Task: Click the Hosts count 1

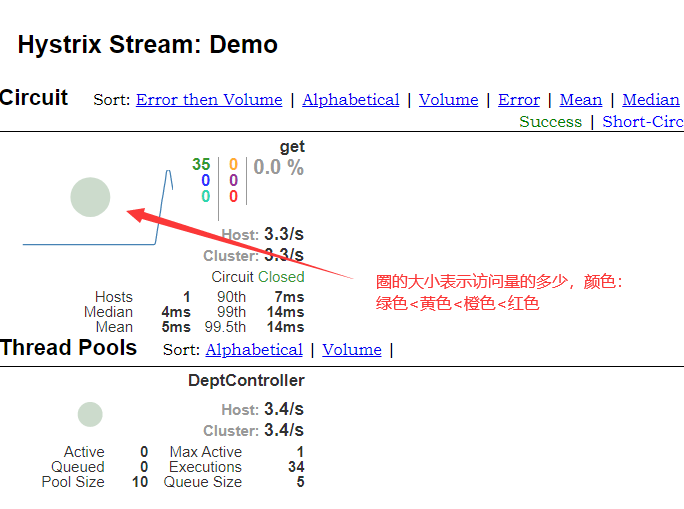Action: pyautogui.click(x=187, y=297)
